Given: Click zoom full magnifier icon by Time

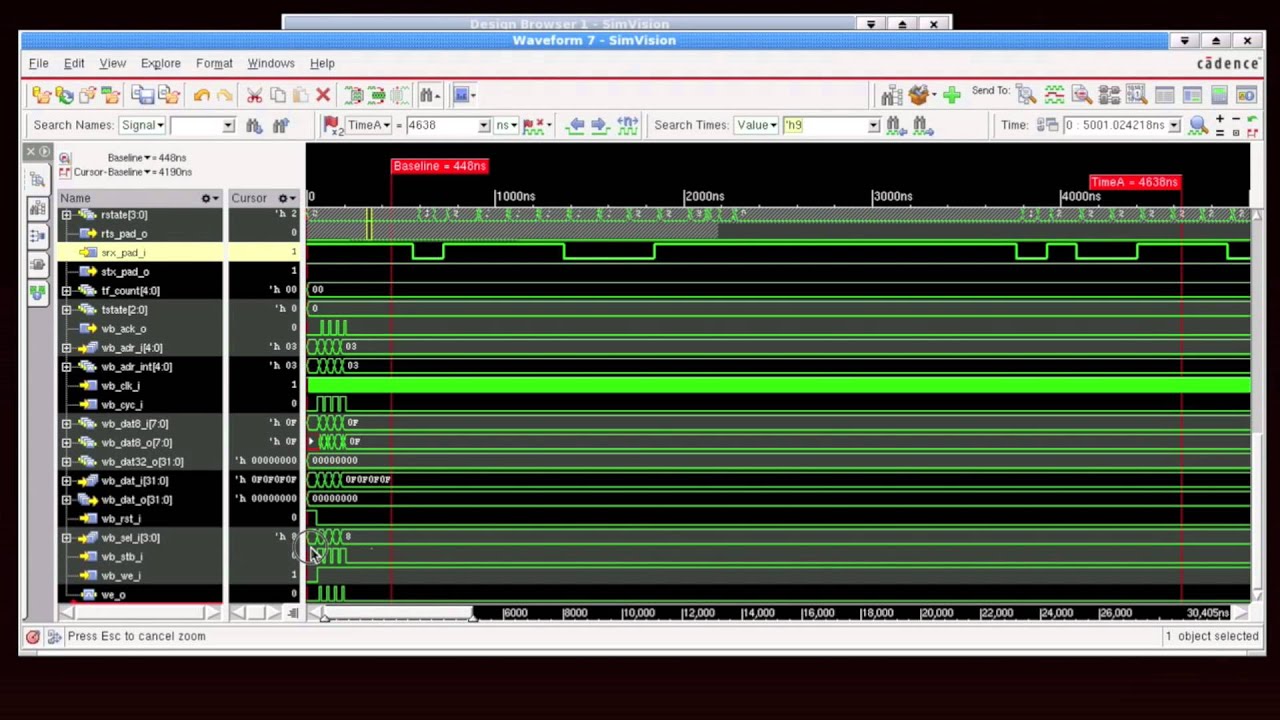Looking at the screenshot, I should tap(1200, 125).
